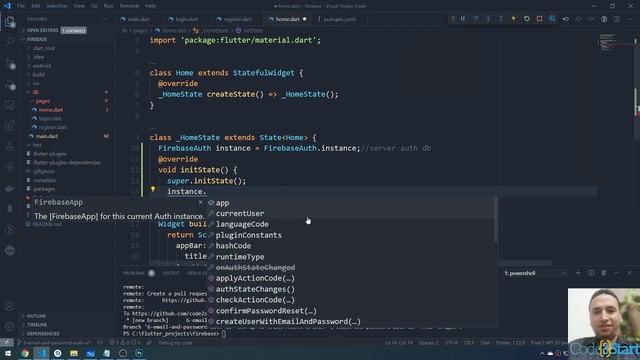
Task: Switch to the Output panel tab
Action: click(171, 273)
